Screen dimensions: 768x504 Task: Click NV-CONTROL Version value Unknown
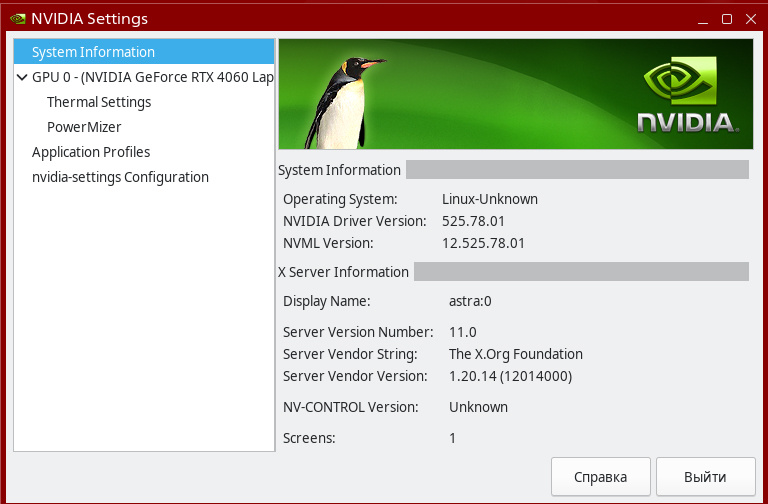(x=479, y=407)
